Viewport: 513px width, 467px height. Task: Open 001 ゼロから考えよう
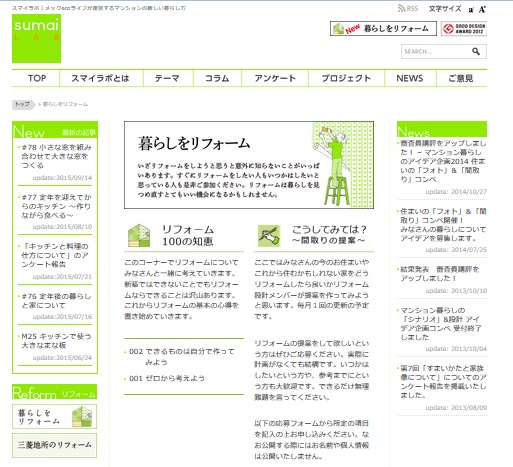(167, 378)
